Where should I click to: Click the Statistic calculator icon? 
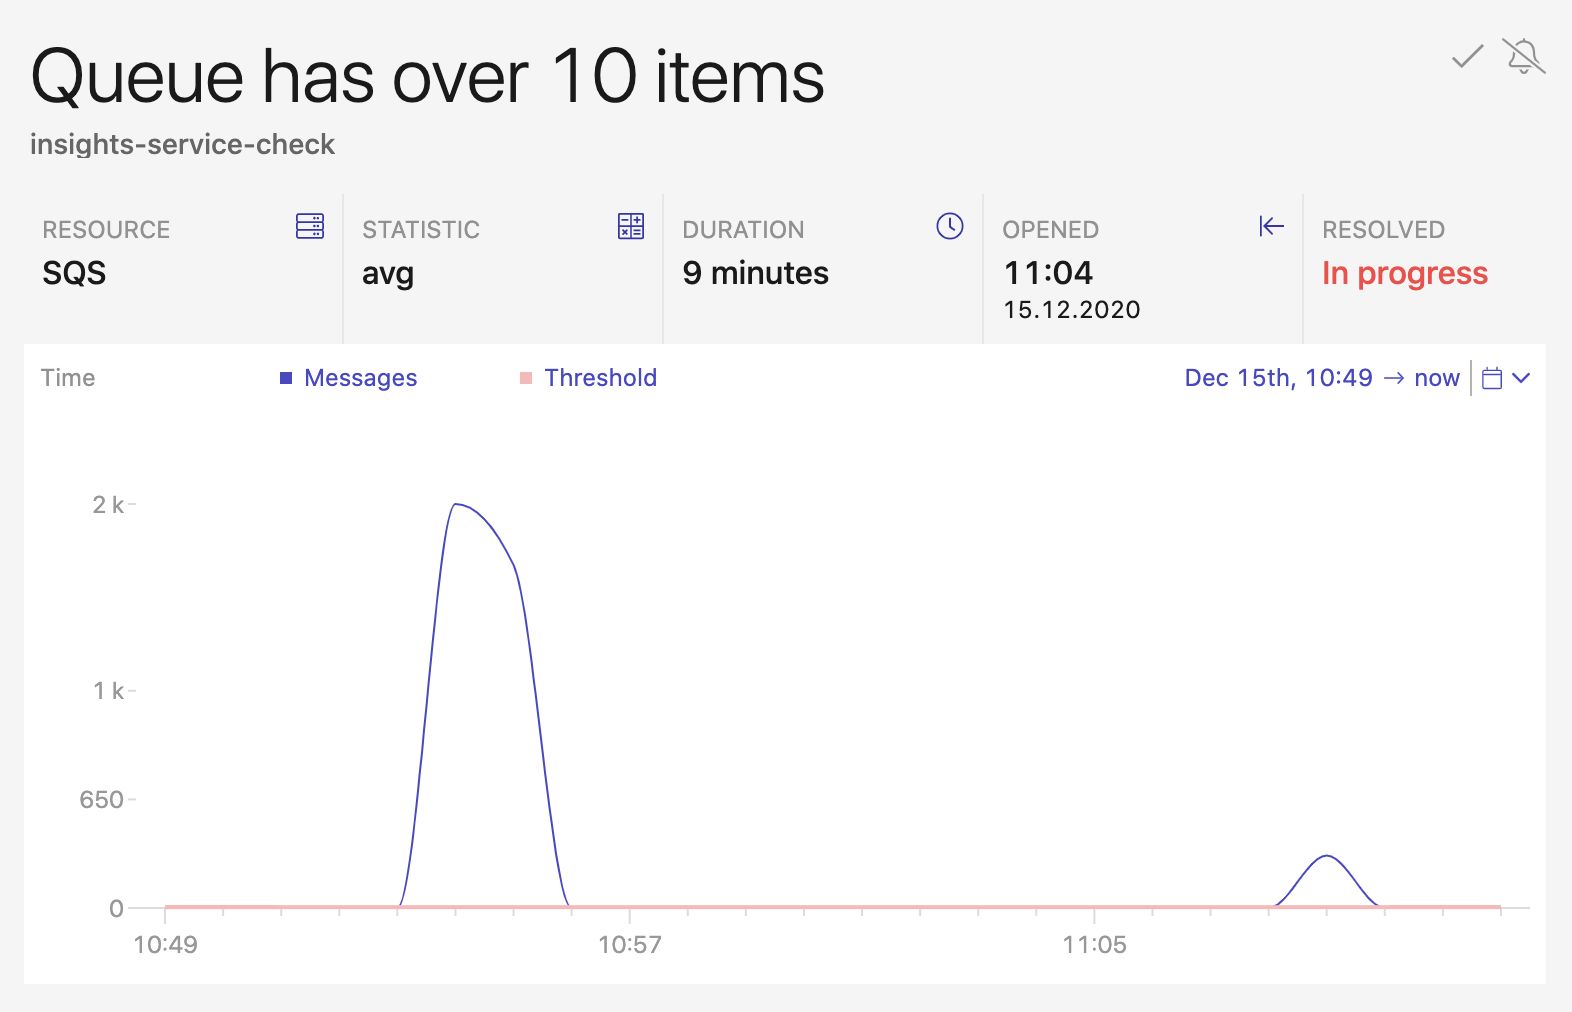pyautogui.click(x=631, y=226)
